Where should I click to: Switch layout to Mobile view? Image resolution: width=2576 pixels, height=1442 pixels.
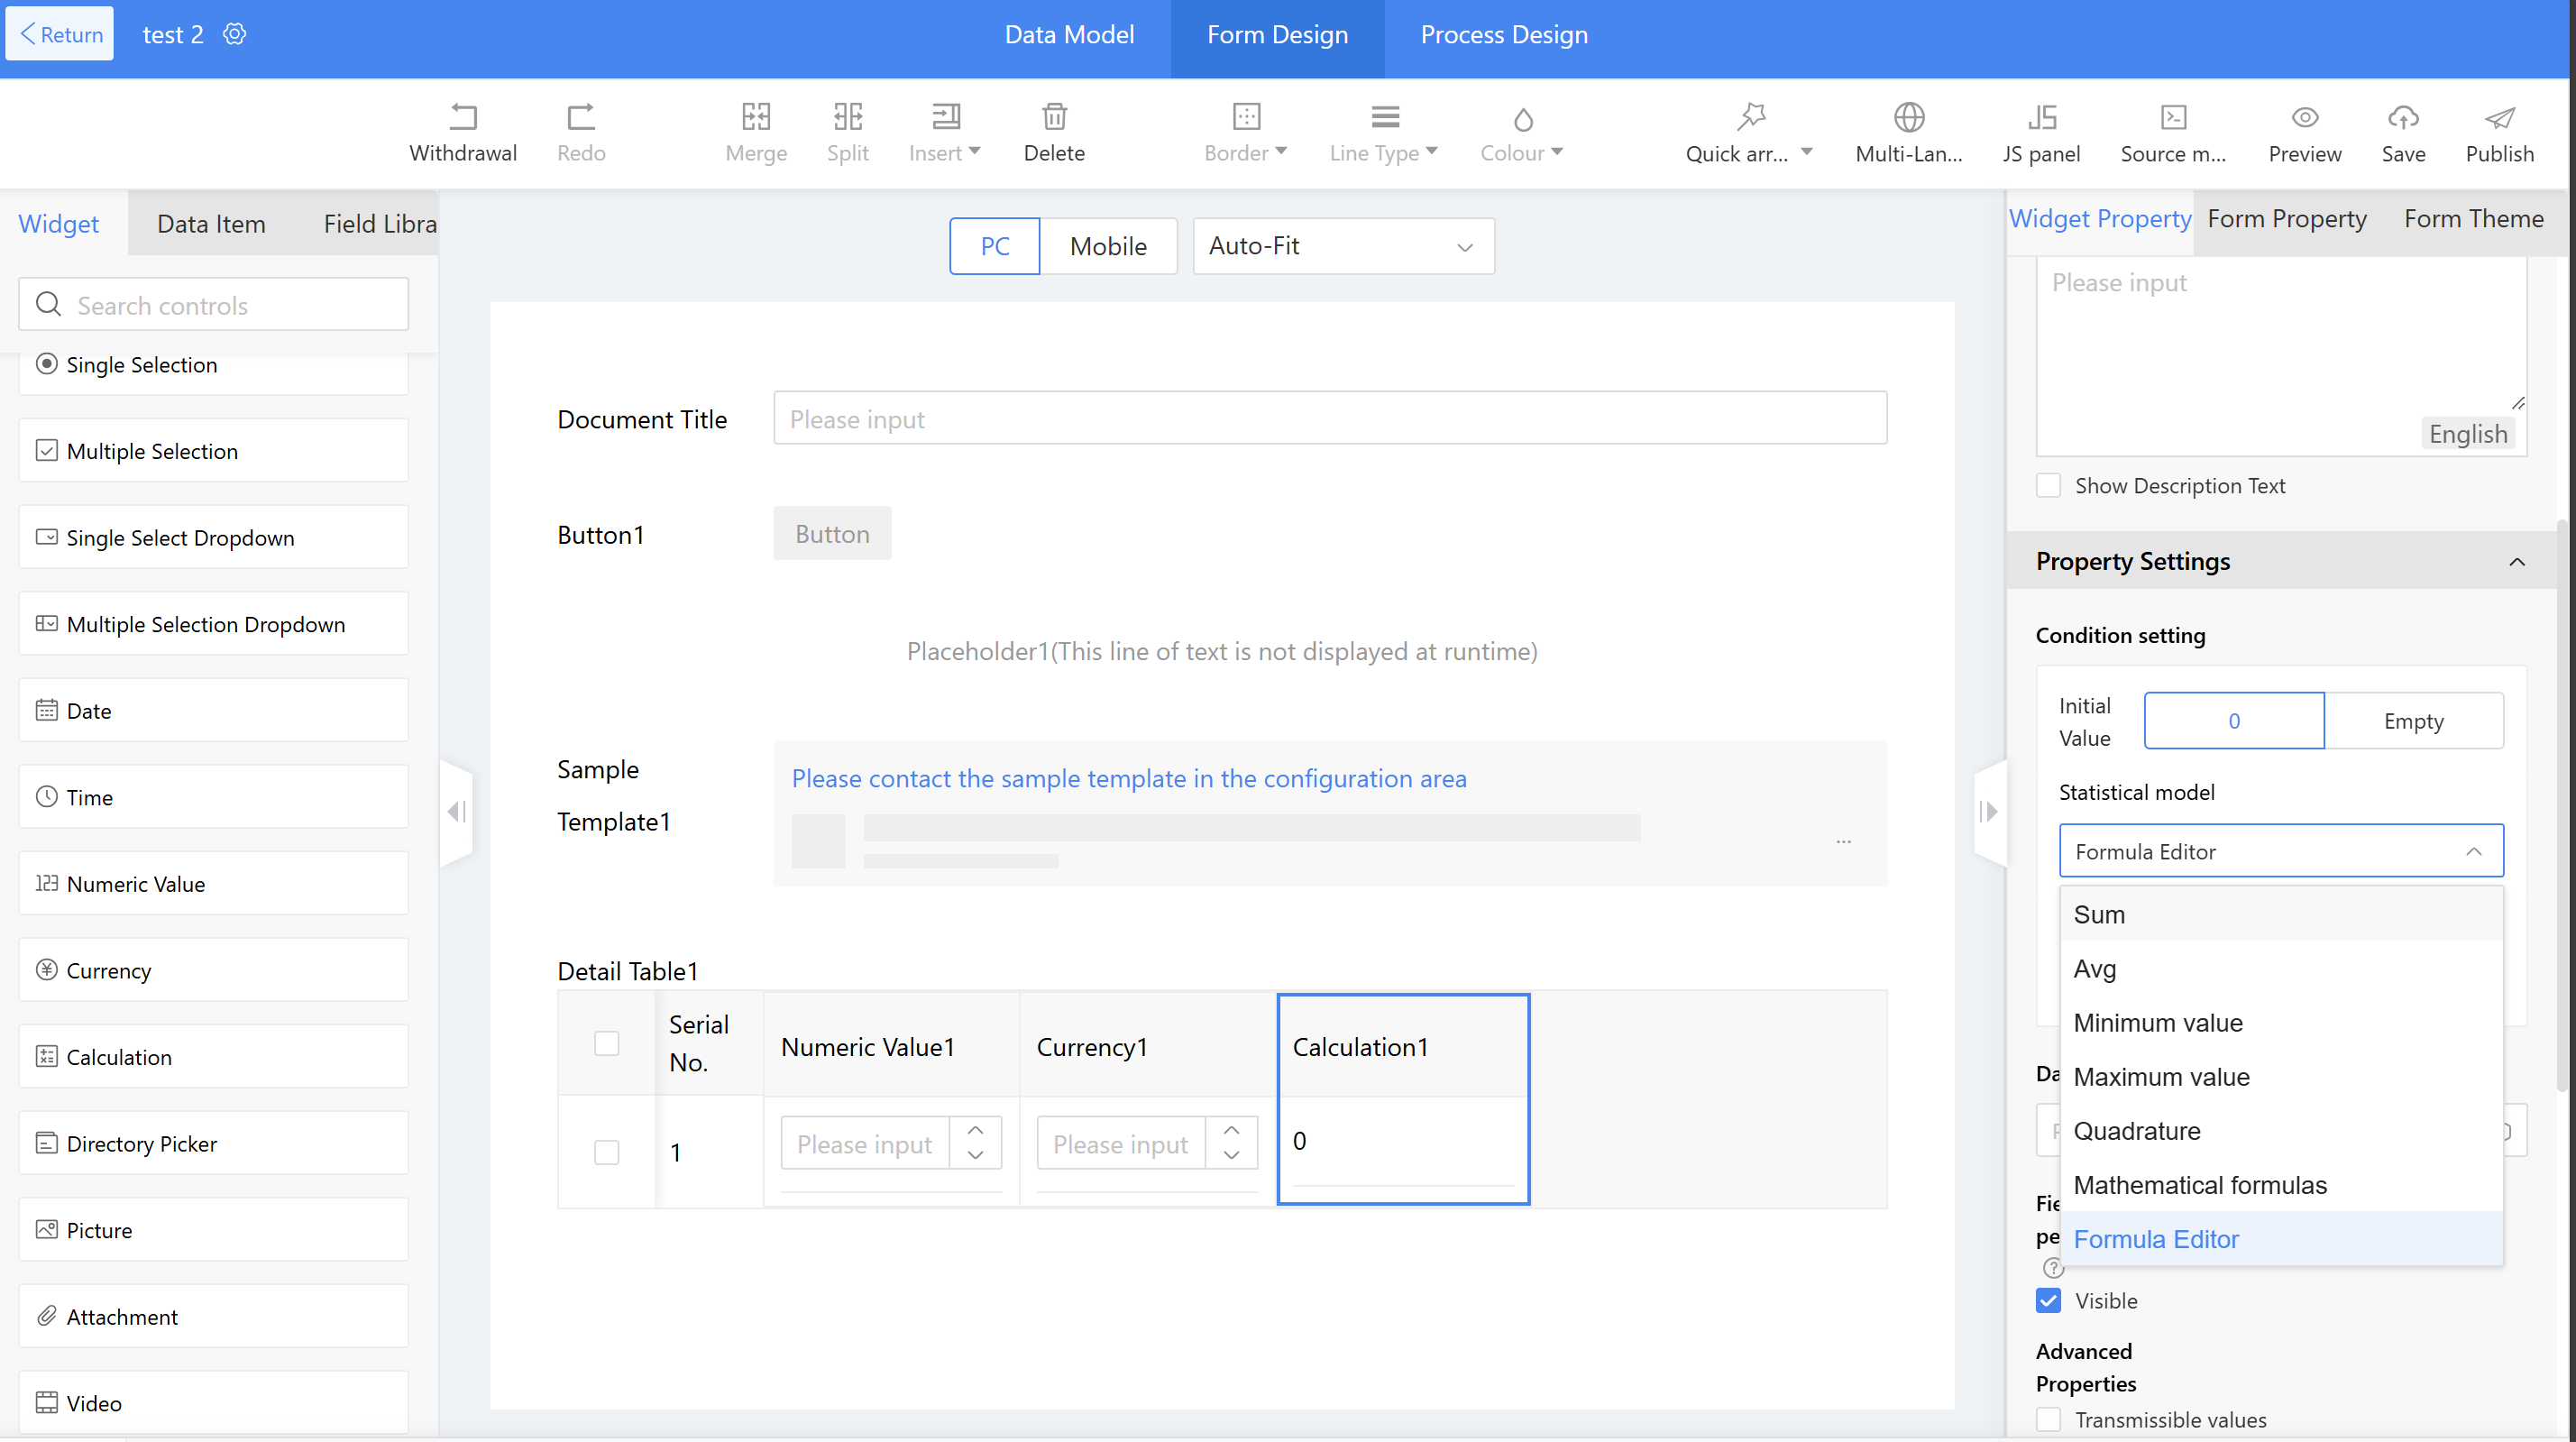pyautogui.click(x=1108, y=246)
